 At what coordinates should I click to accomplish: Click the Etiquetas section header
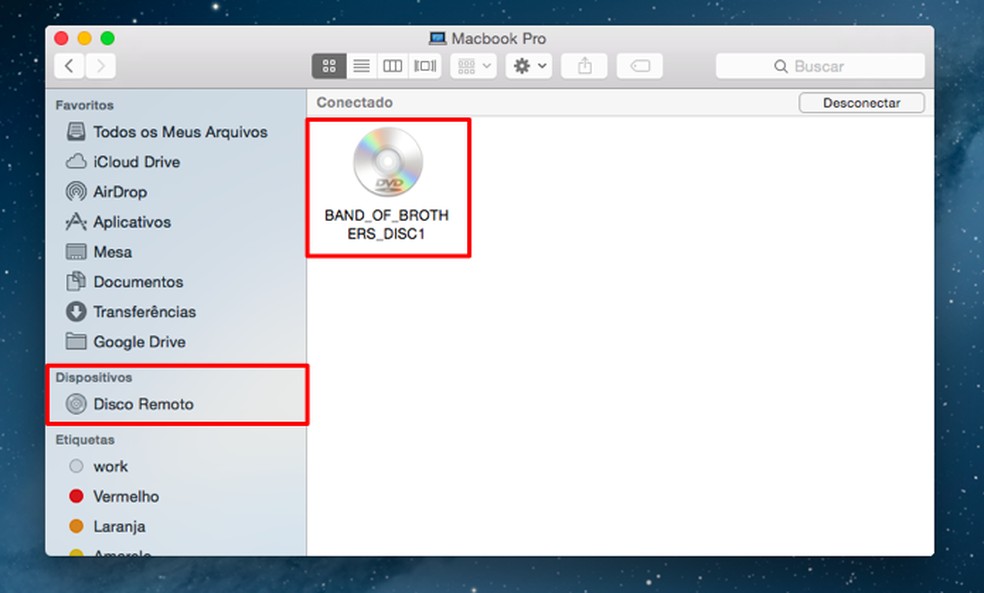(85, 440)
